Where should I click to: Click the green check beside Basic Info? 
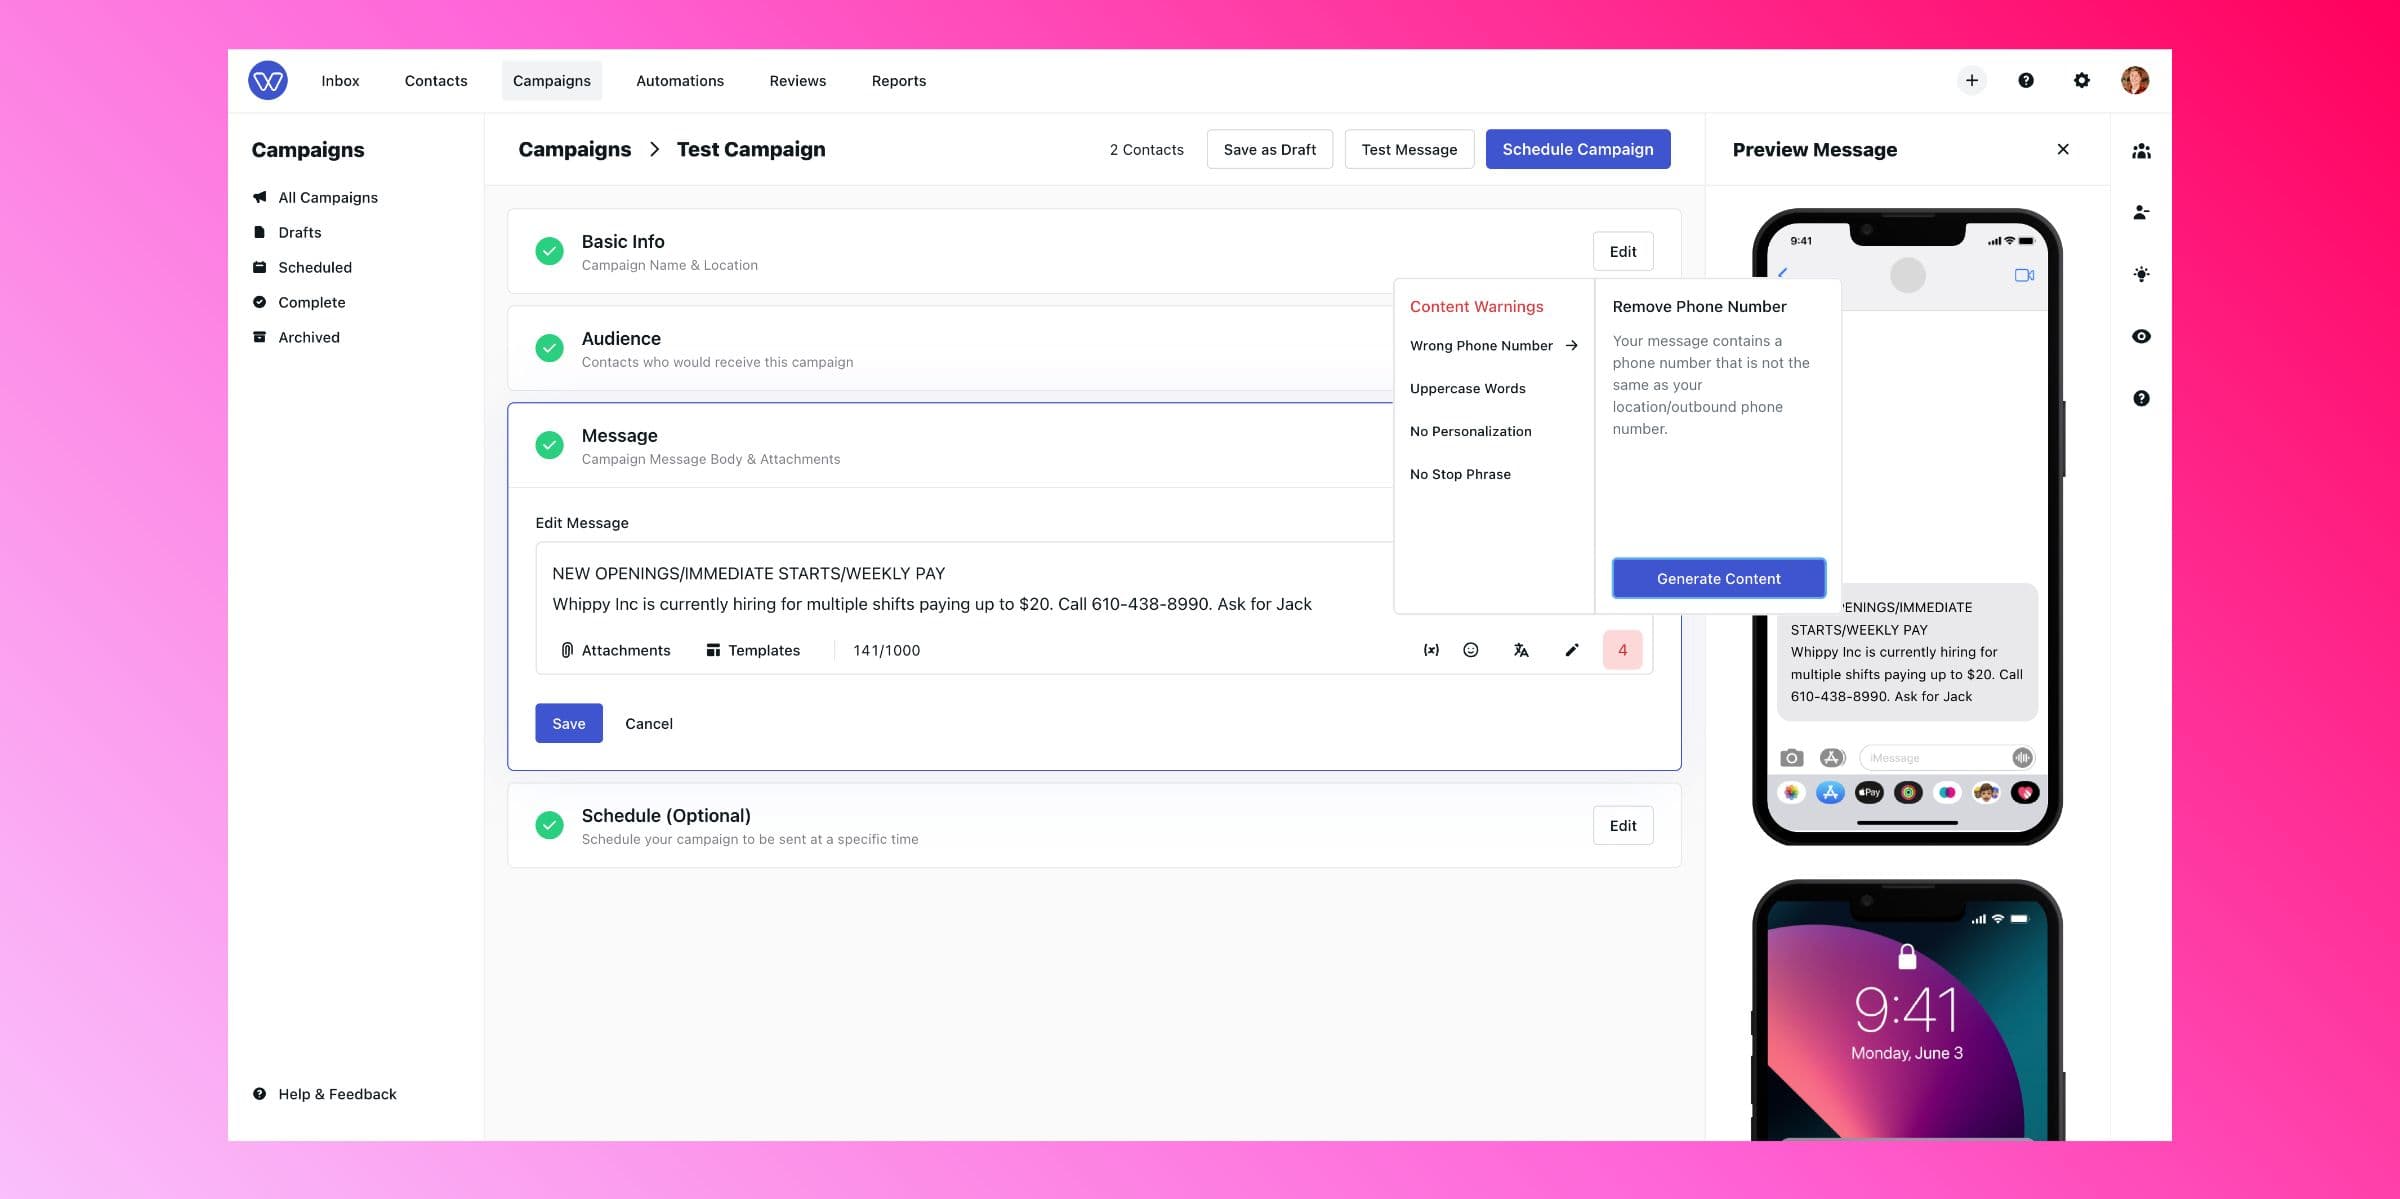[549, 251]
